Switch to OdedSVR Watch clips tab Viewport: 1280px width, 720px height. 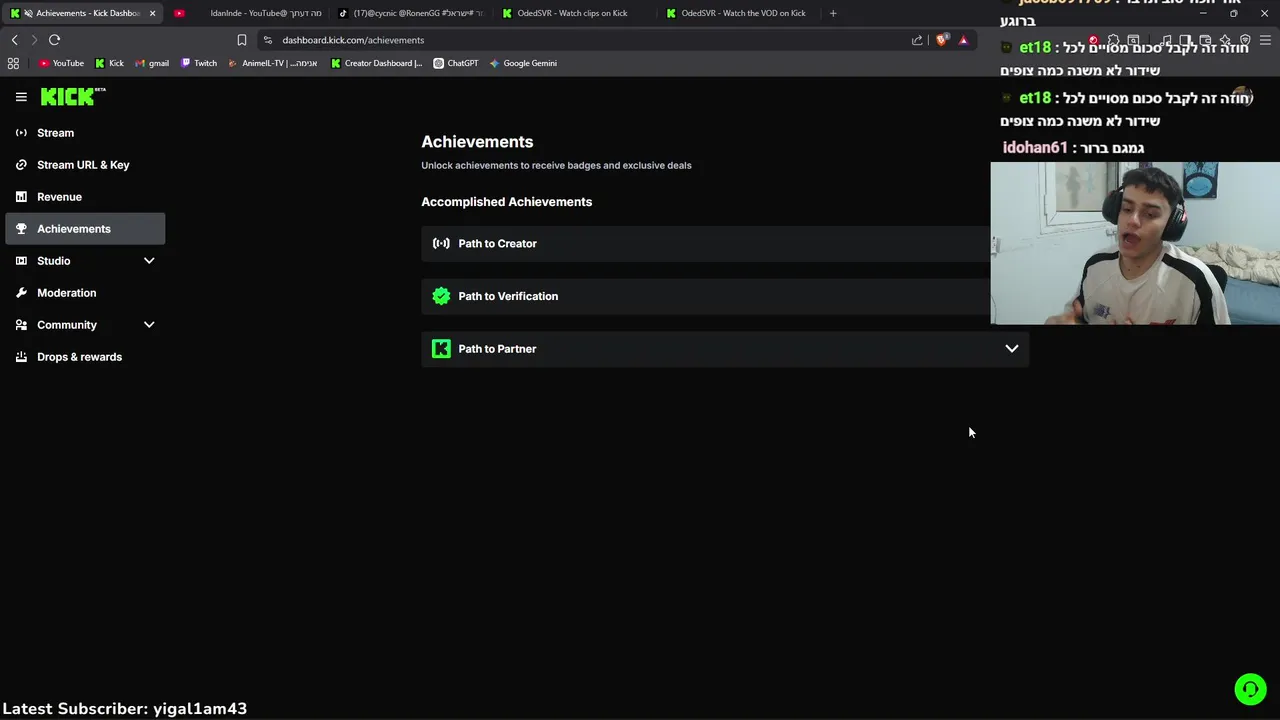tap(575, 13)
